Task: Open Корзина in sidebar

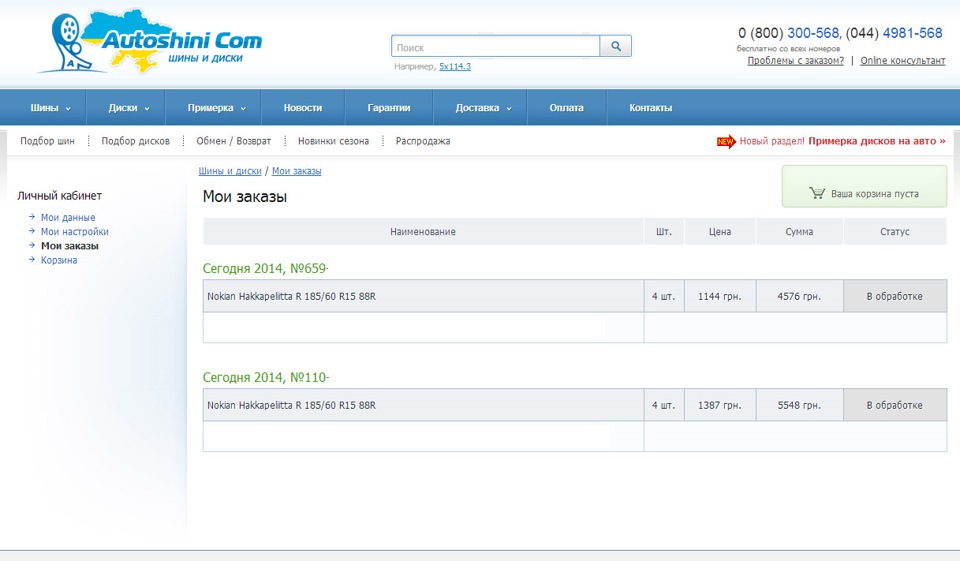Action: pyautogui.click(x=59, y=260)
